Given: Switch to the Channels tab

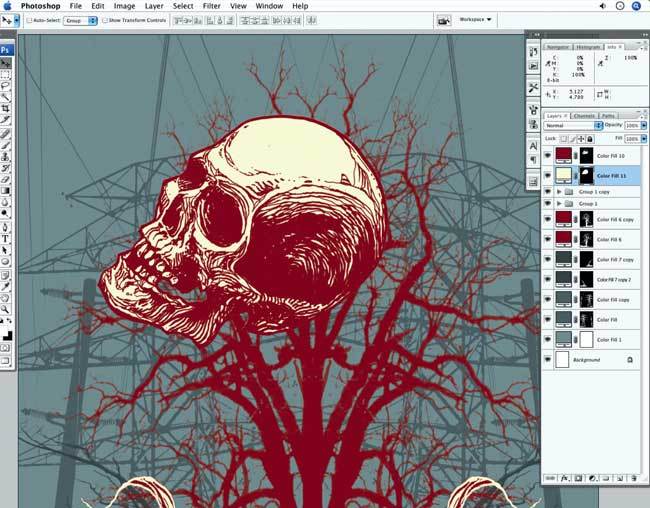Looking at the screenshot, I should click(x=584, y=116).
